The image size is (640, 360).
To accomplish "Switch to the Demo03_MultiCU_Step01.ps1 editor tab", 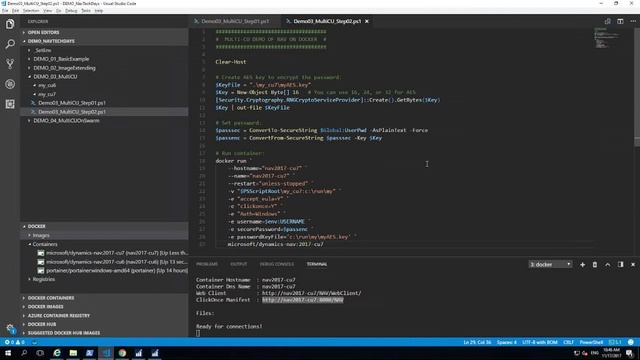I will 235,21.
